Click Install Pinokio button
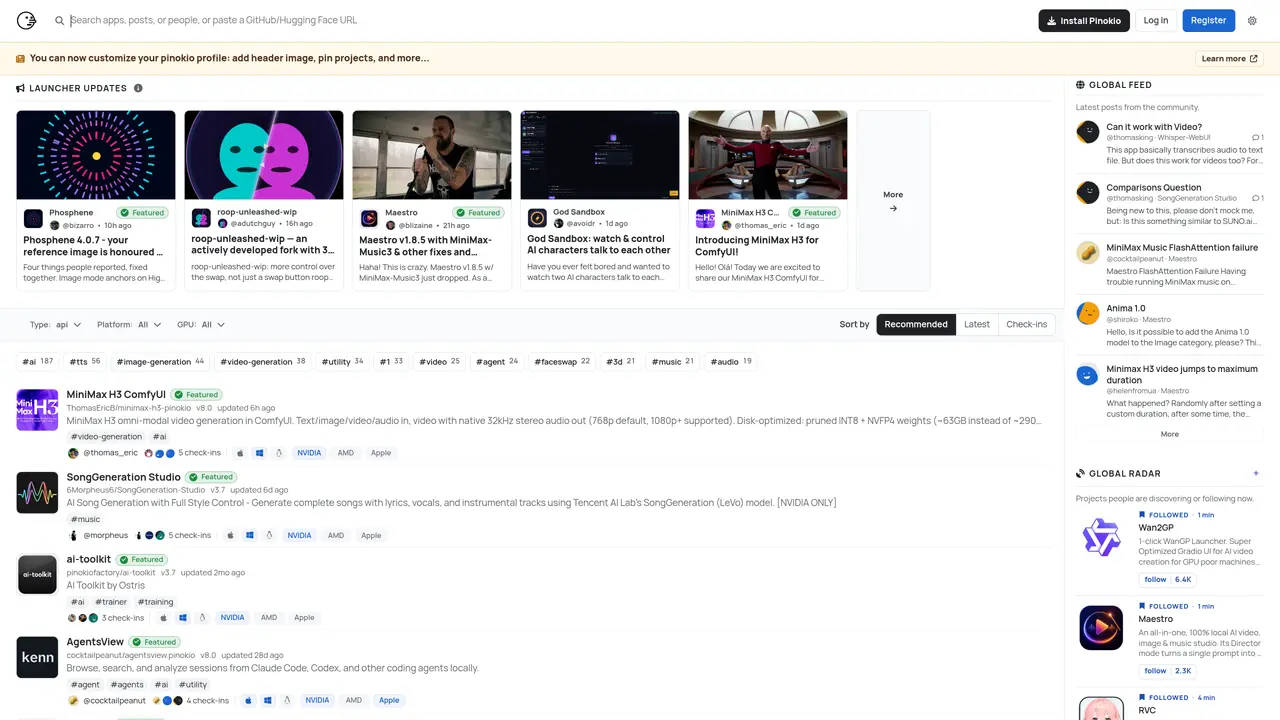Image resolution: width=1280 pixels, height=720 pixels. click(x=1084, y=20)
